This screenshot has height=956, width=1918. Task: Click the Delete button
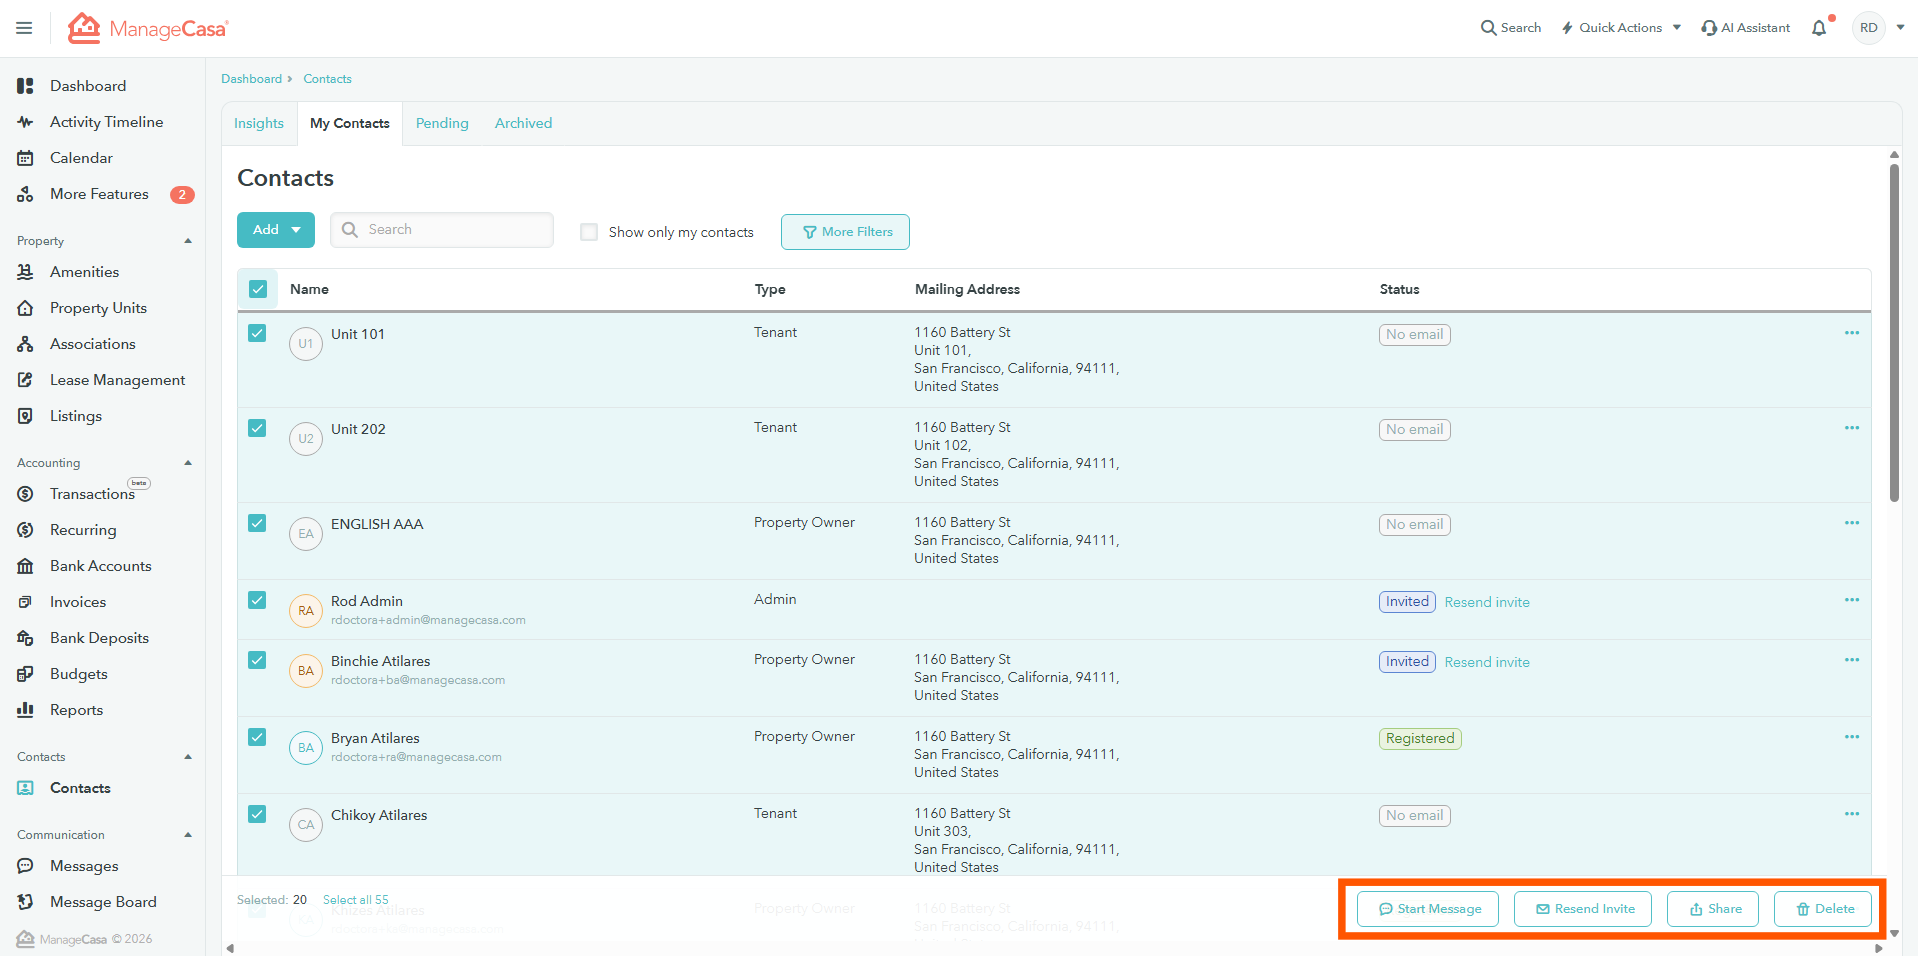[1822, 909]
